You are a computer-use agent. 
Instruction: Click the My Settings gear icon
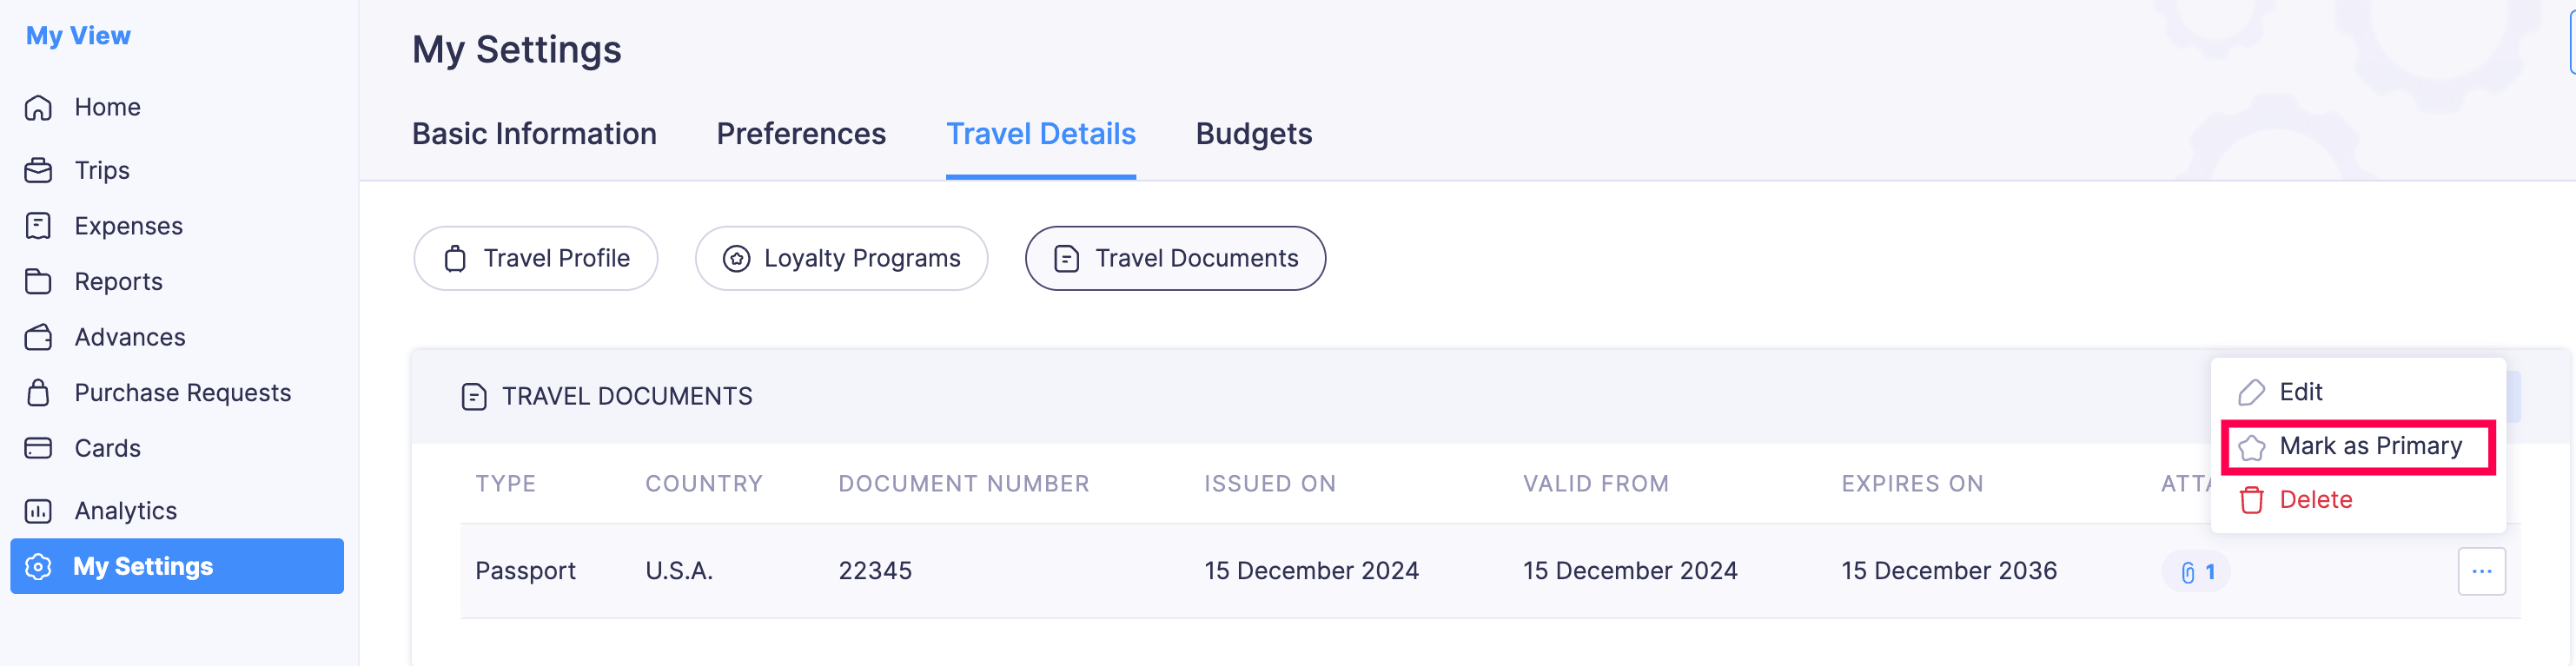(x=40, y=566)
